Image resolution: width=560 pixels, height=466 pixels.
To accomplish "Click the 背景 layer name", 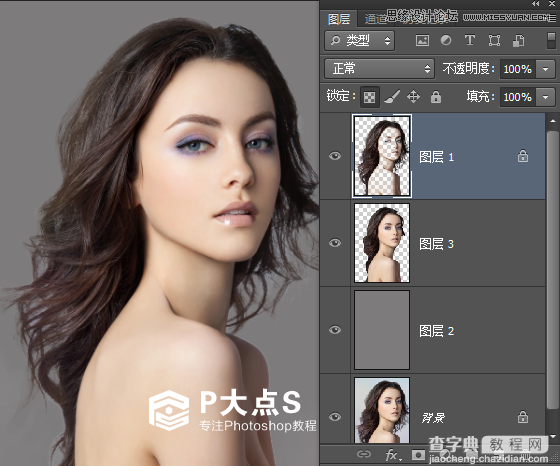I will pos(433,418).
